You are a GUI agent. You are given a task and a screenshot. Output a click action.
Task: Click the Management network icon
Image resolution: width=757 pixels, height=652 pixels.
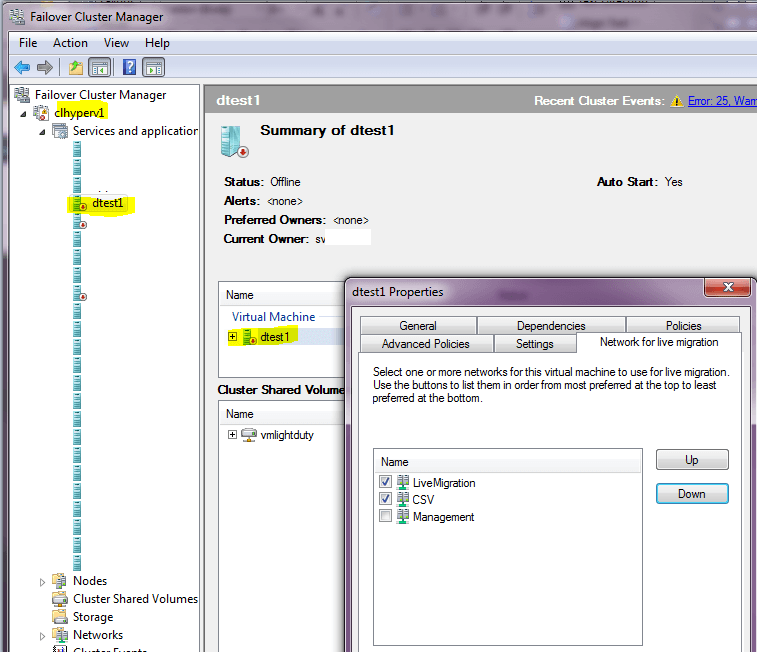[402, 516]
